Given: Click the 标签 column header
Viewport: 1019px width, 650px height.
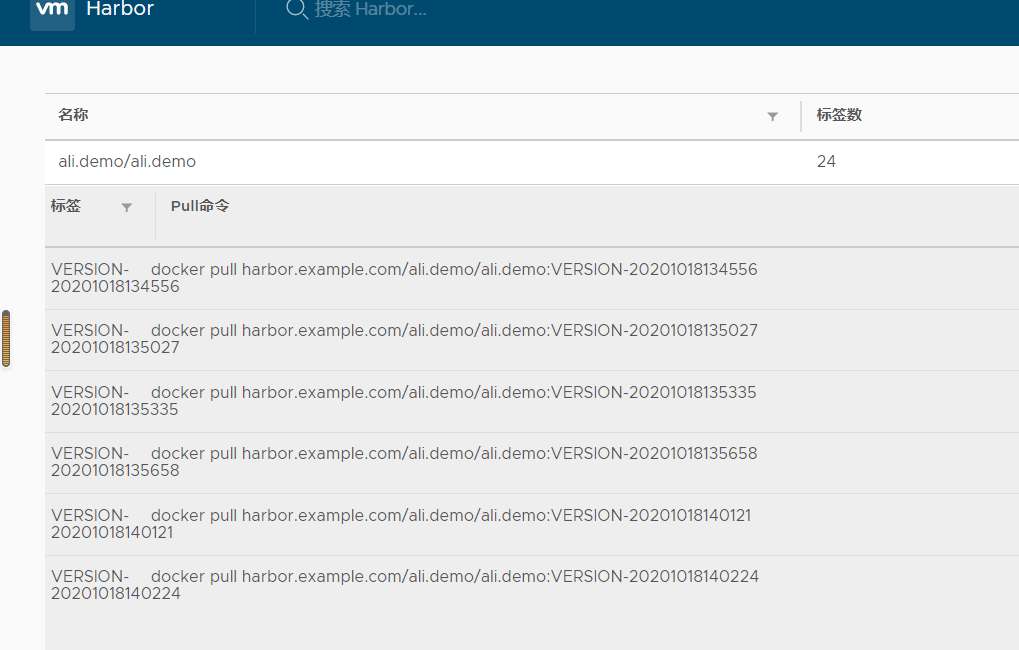Looking at the screenshot, I should pyautogui.click(x=64, y=206).
